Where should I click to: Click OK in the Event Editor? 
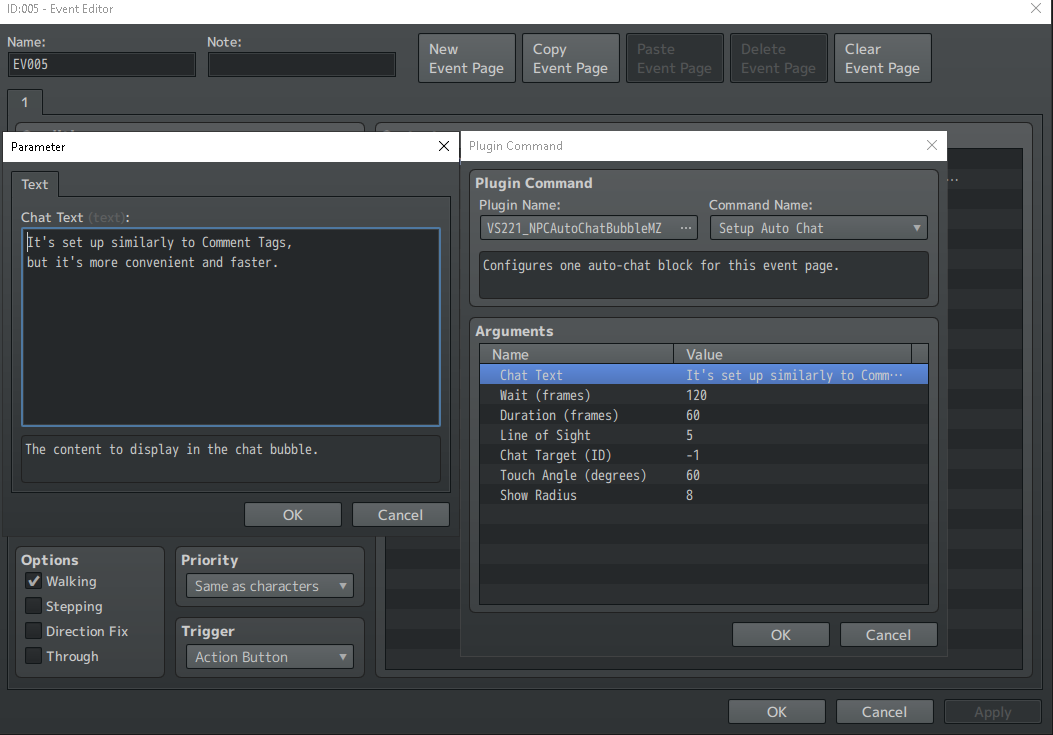(776, 711)
